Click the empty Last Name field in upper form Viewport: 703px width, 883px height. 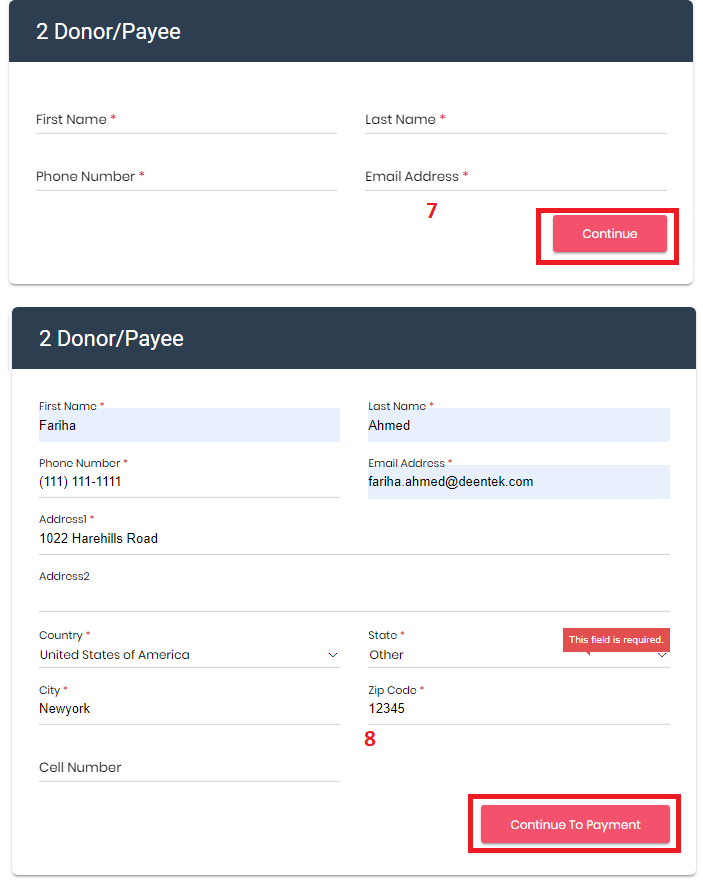tap(515, 120)
